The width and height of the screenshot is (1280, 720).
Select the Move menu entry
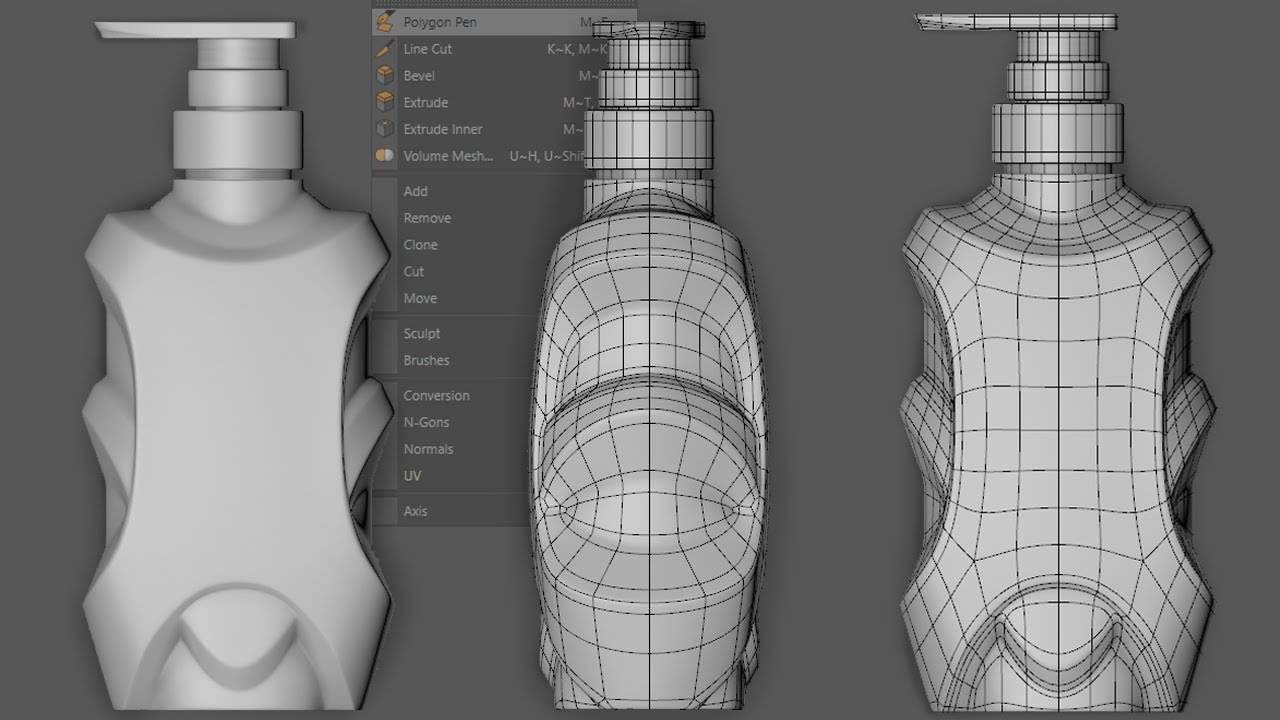tap(420, 299)
